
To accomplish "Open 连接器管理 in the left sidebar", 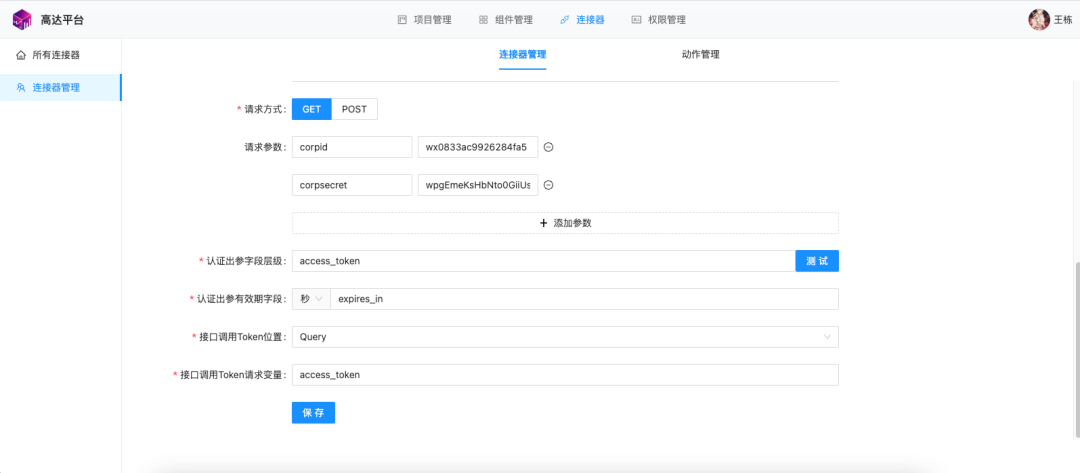I will pyautogui.click(x=61, y=87).
